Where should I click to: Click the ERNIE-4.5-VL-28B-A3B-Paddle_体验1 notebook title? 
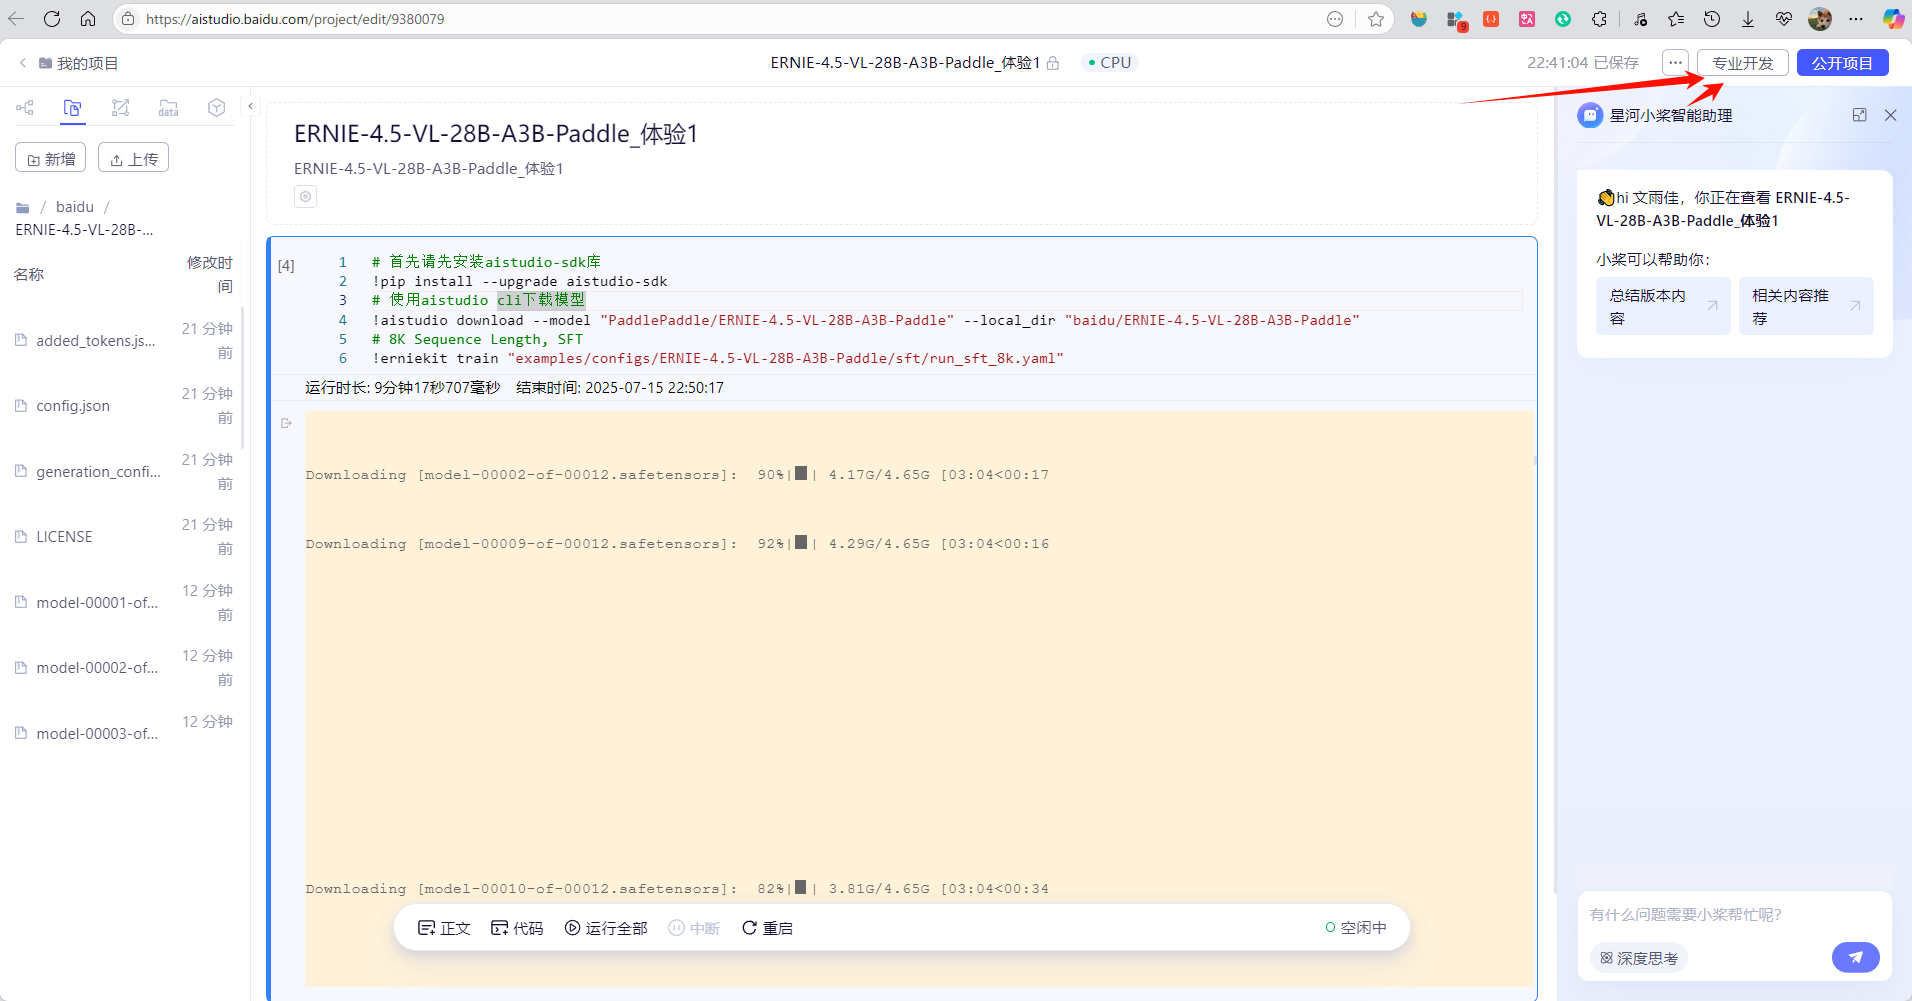pyautogui.click(x=496, y=134)
